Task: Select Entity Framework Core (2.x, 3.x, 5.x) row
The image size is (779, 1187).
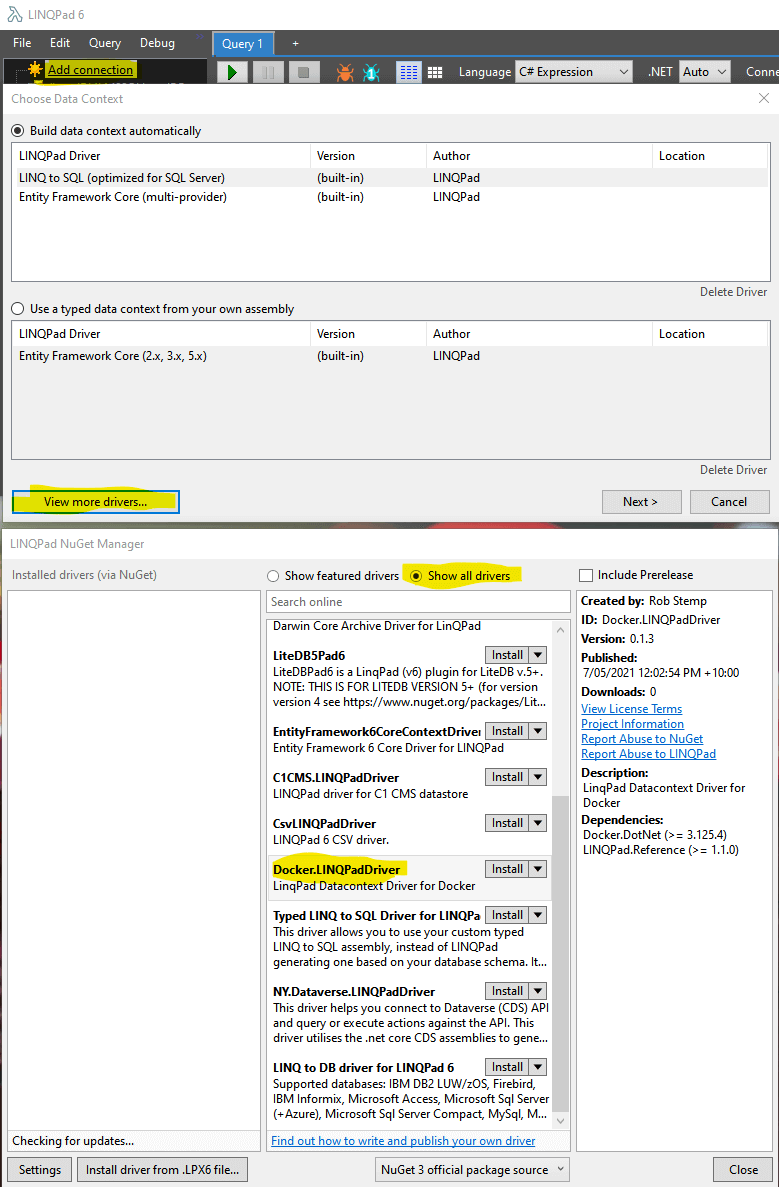Action: (393, 356)
